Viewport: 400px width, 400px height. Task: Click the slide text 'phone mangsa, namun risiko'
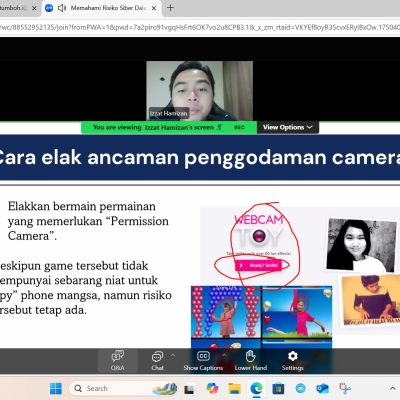pos(96,295)
